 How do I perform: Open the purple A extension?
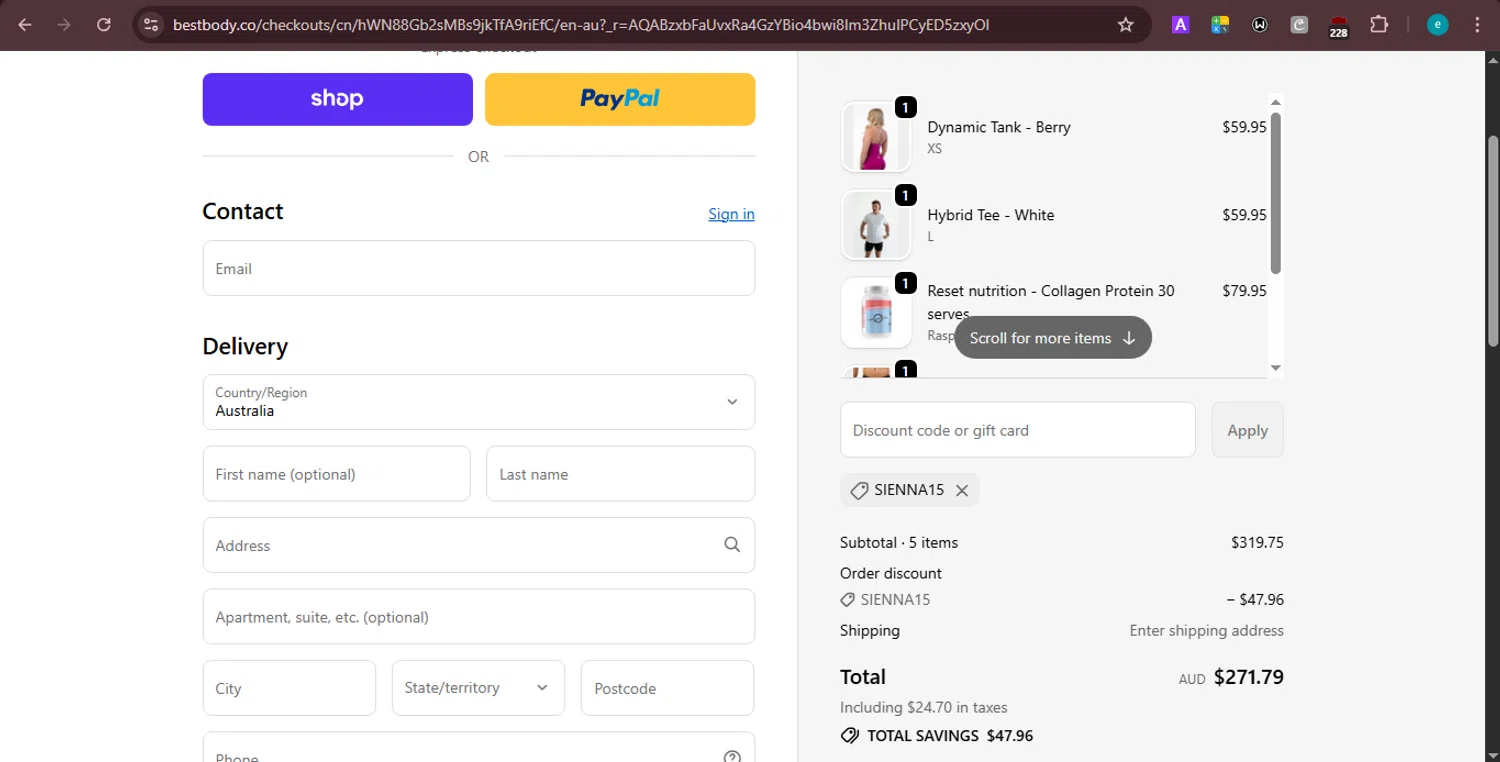(x=1181, y=25)
